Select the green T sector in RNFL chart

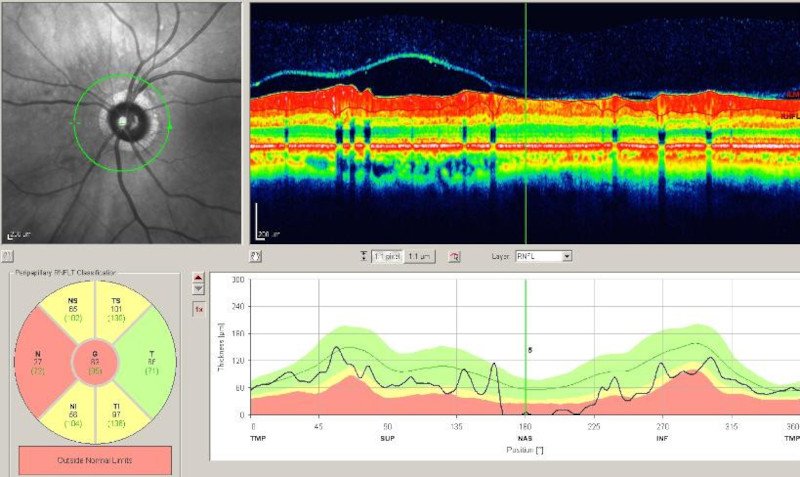click(152, 359)
